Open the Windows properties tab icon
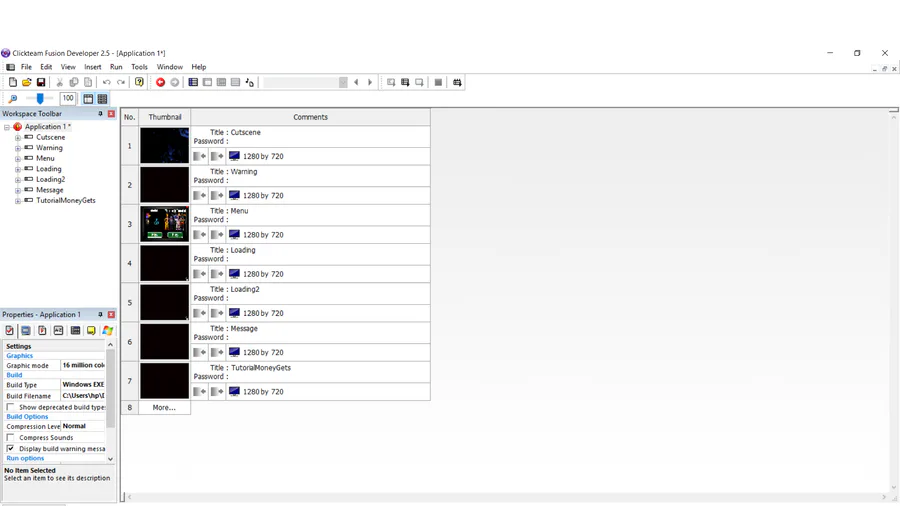Viewport: 900px width, 506px height. click(x=107, y=330)
